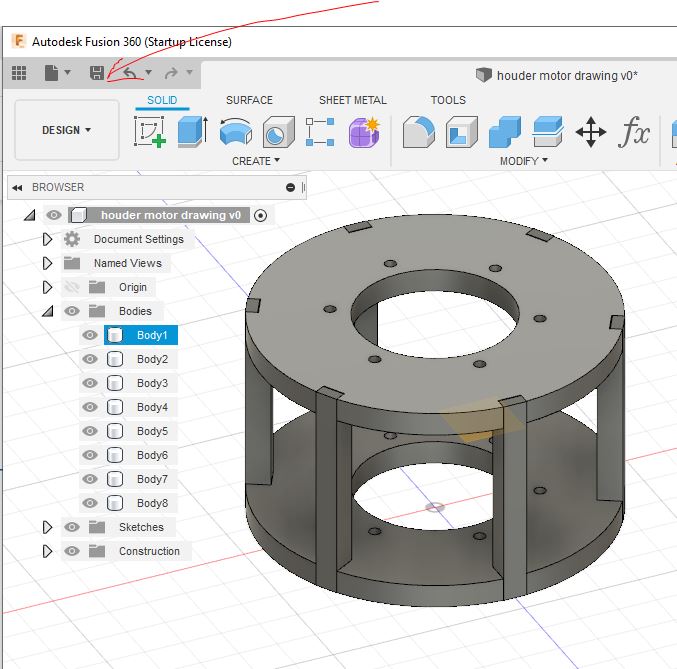Expand the Document Settings node
The width and height of the screenshot is (677, 669).
click(47, 239)
